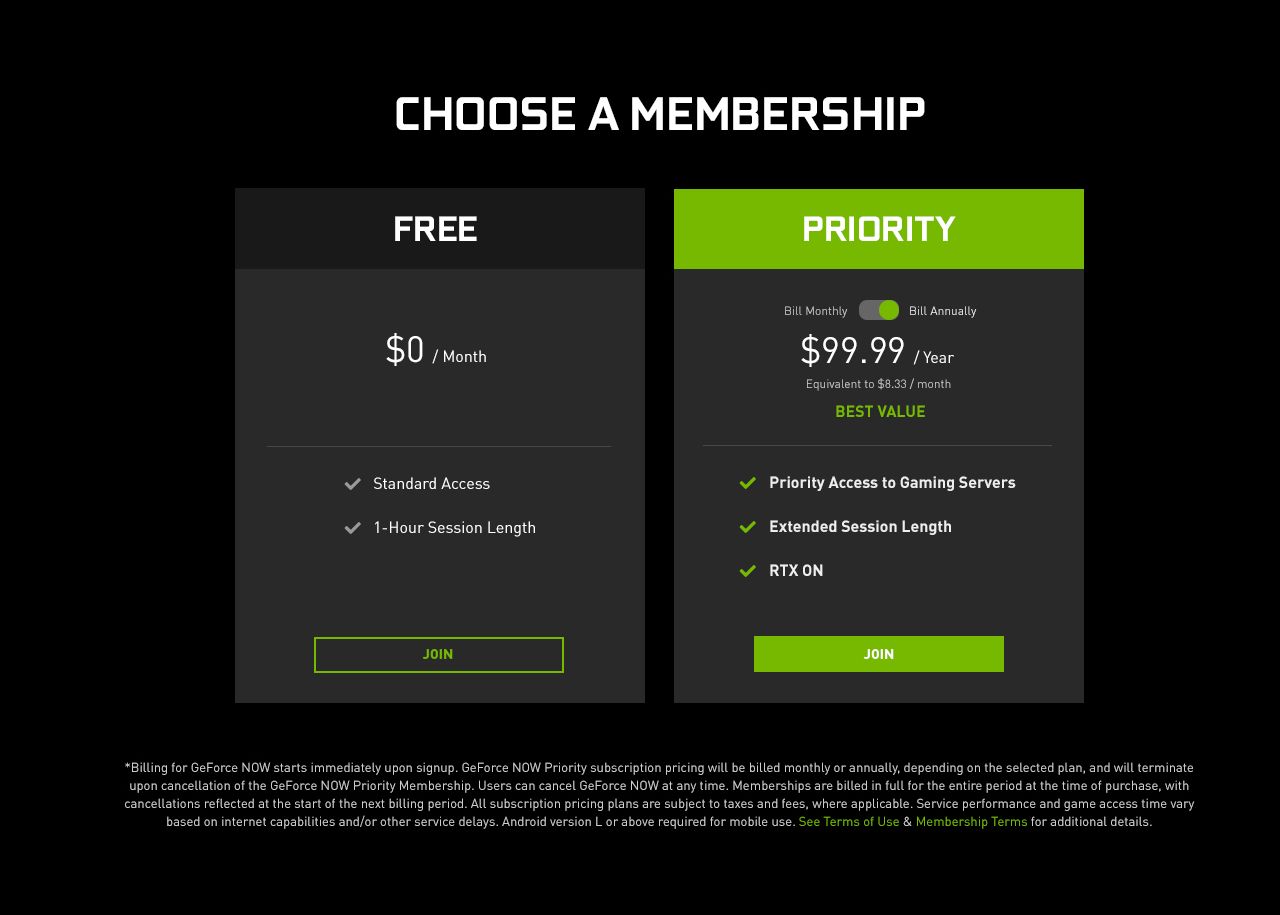Click the green checkmark for Extended Session Length
The height and width of the screenshot is (915, 1280).
tap(747, 527)
